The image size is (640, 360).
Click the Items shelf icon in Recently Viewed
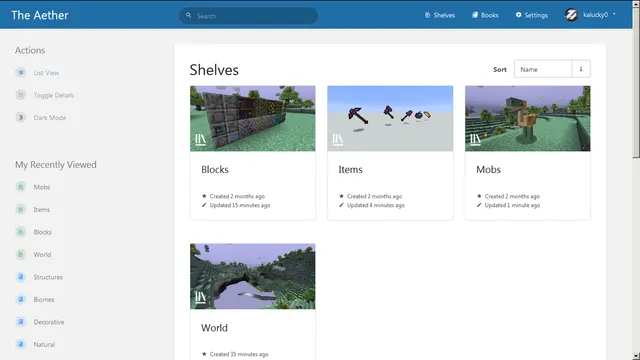pyautogui.click(x=20, y=209)
